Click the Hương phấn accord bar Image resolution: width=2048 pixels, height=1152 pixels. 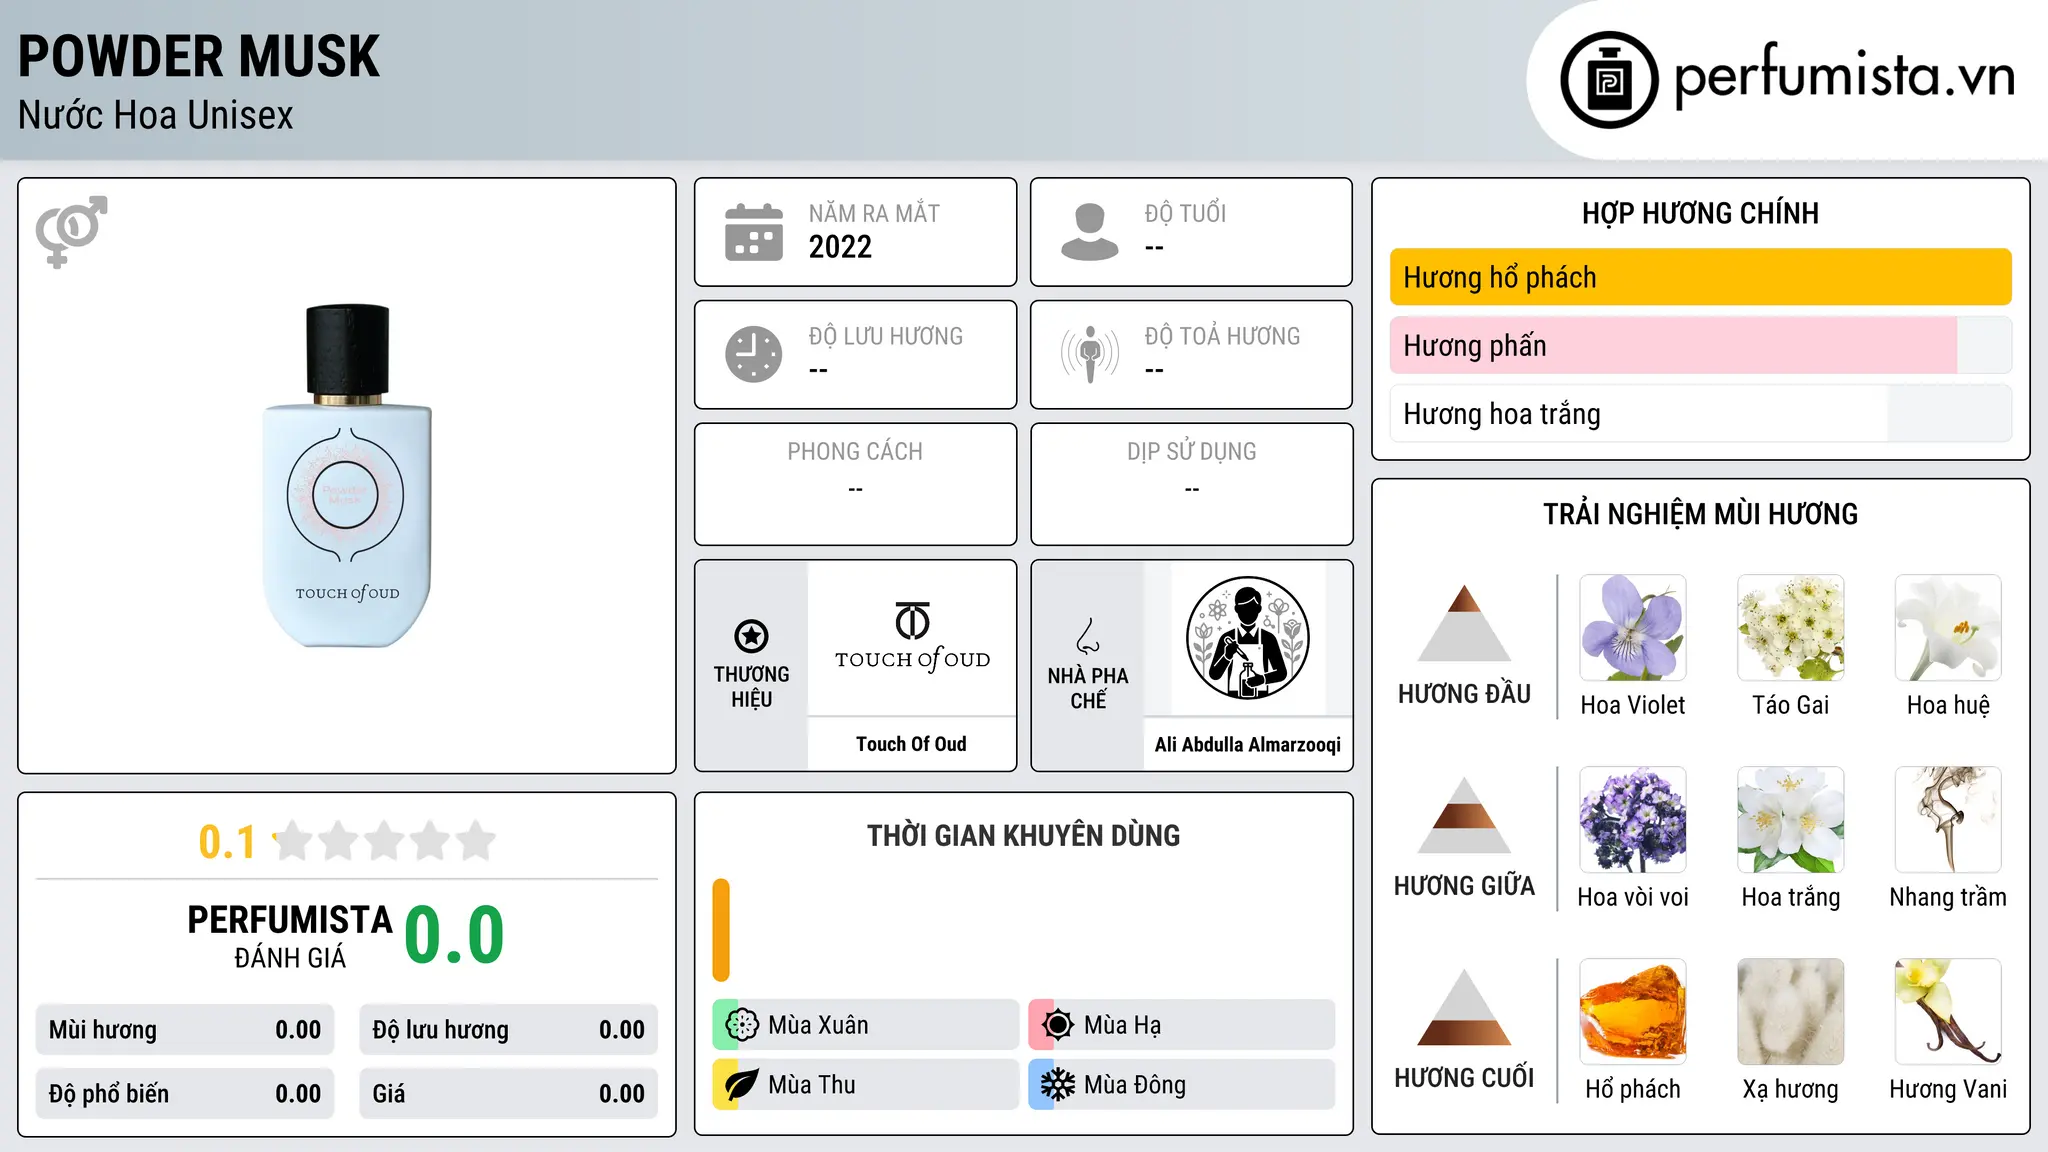pyautogui.click(x=1701, y=346)
